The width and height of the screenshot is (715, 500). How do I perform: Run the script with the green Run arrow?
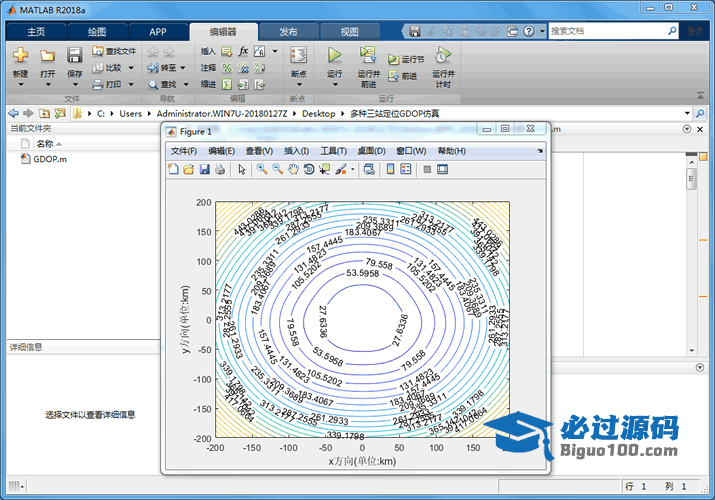click(x=334, y=55)
